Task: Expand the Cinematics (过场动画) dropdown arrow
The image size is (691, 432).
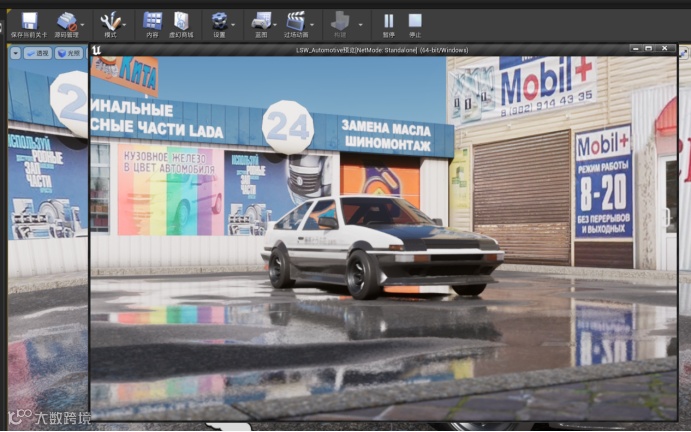Action: 312,25
